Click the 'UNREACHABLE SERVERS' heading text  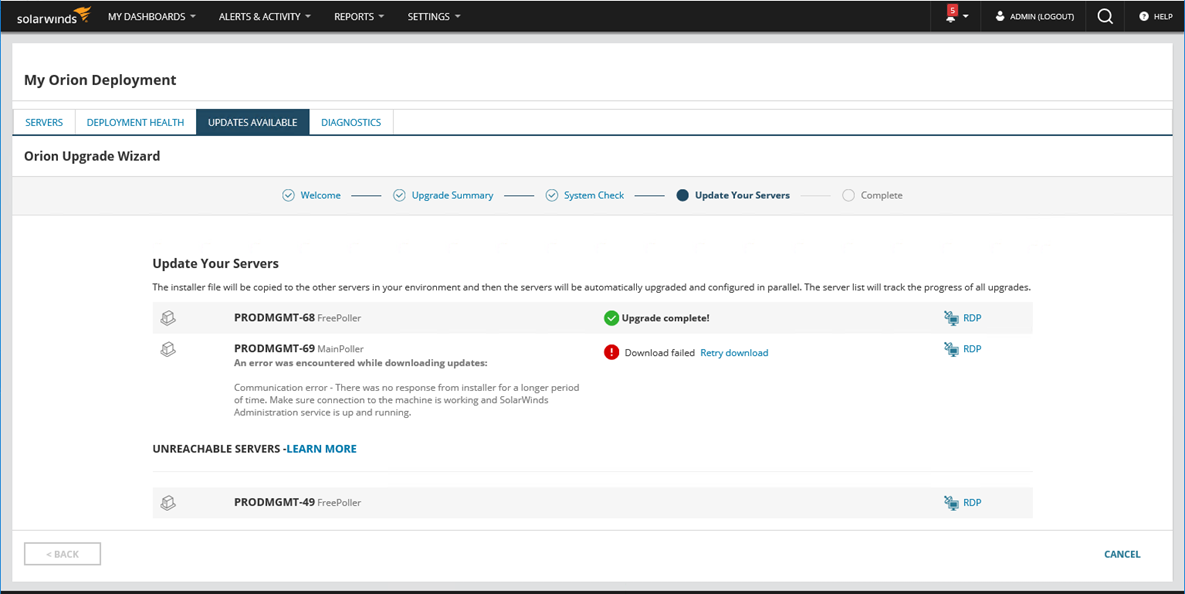(x=216, y=449)
